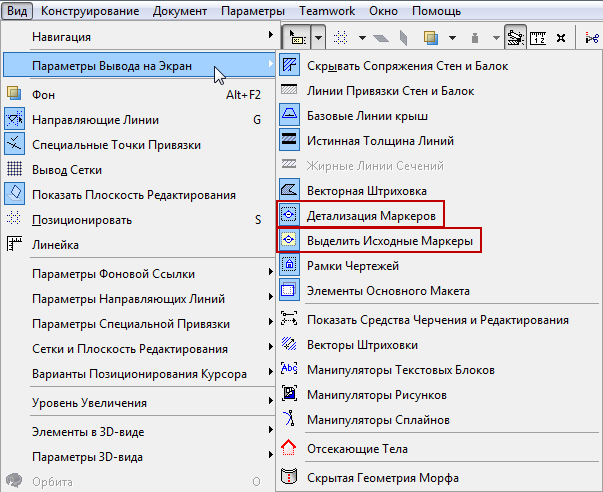Open the Конструирование menu
The width and height of the screenshot is (603, 492).
coord(90,11)
